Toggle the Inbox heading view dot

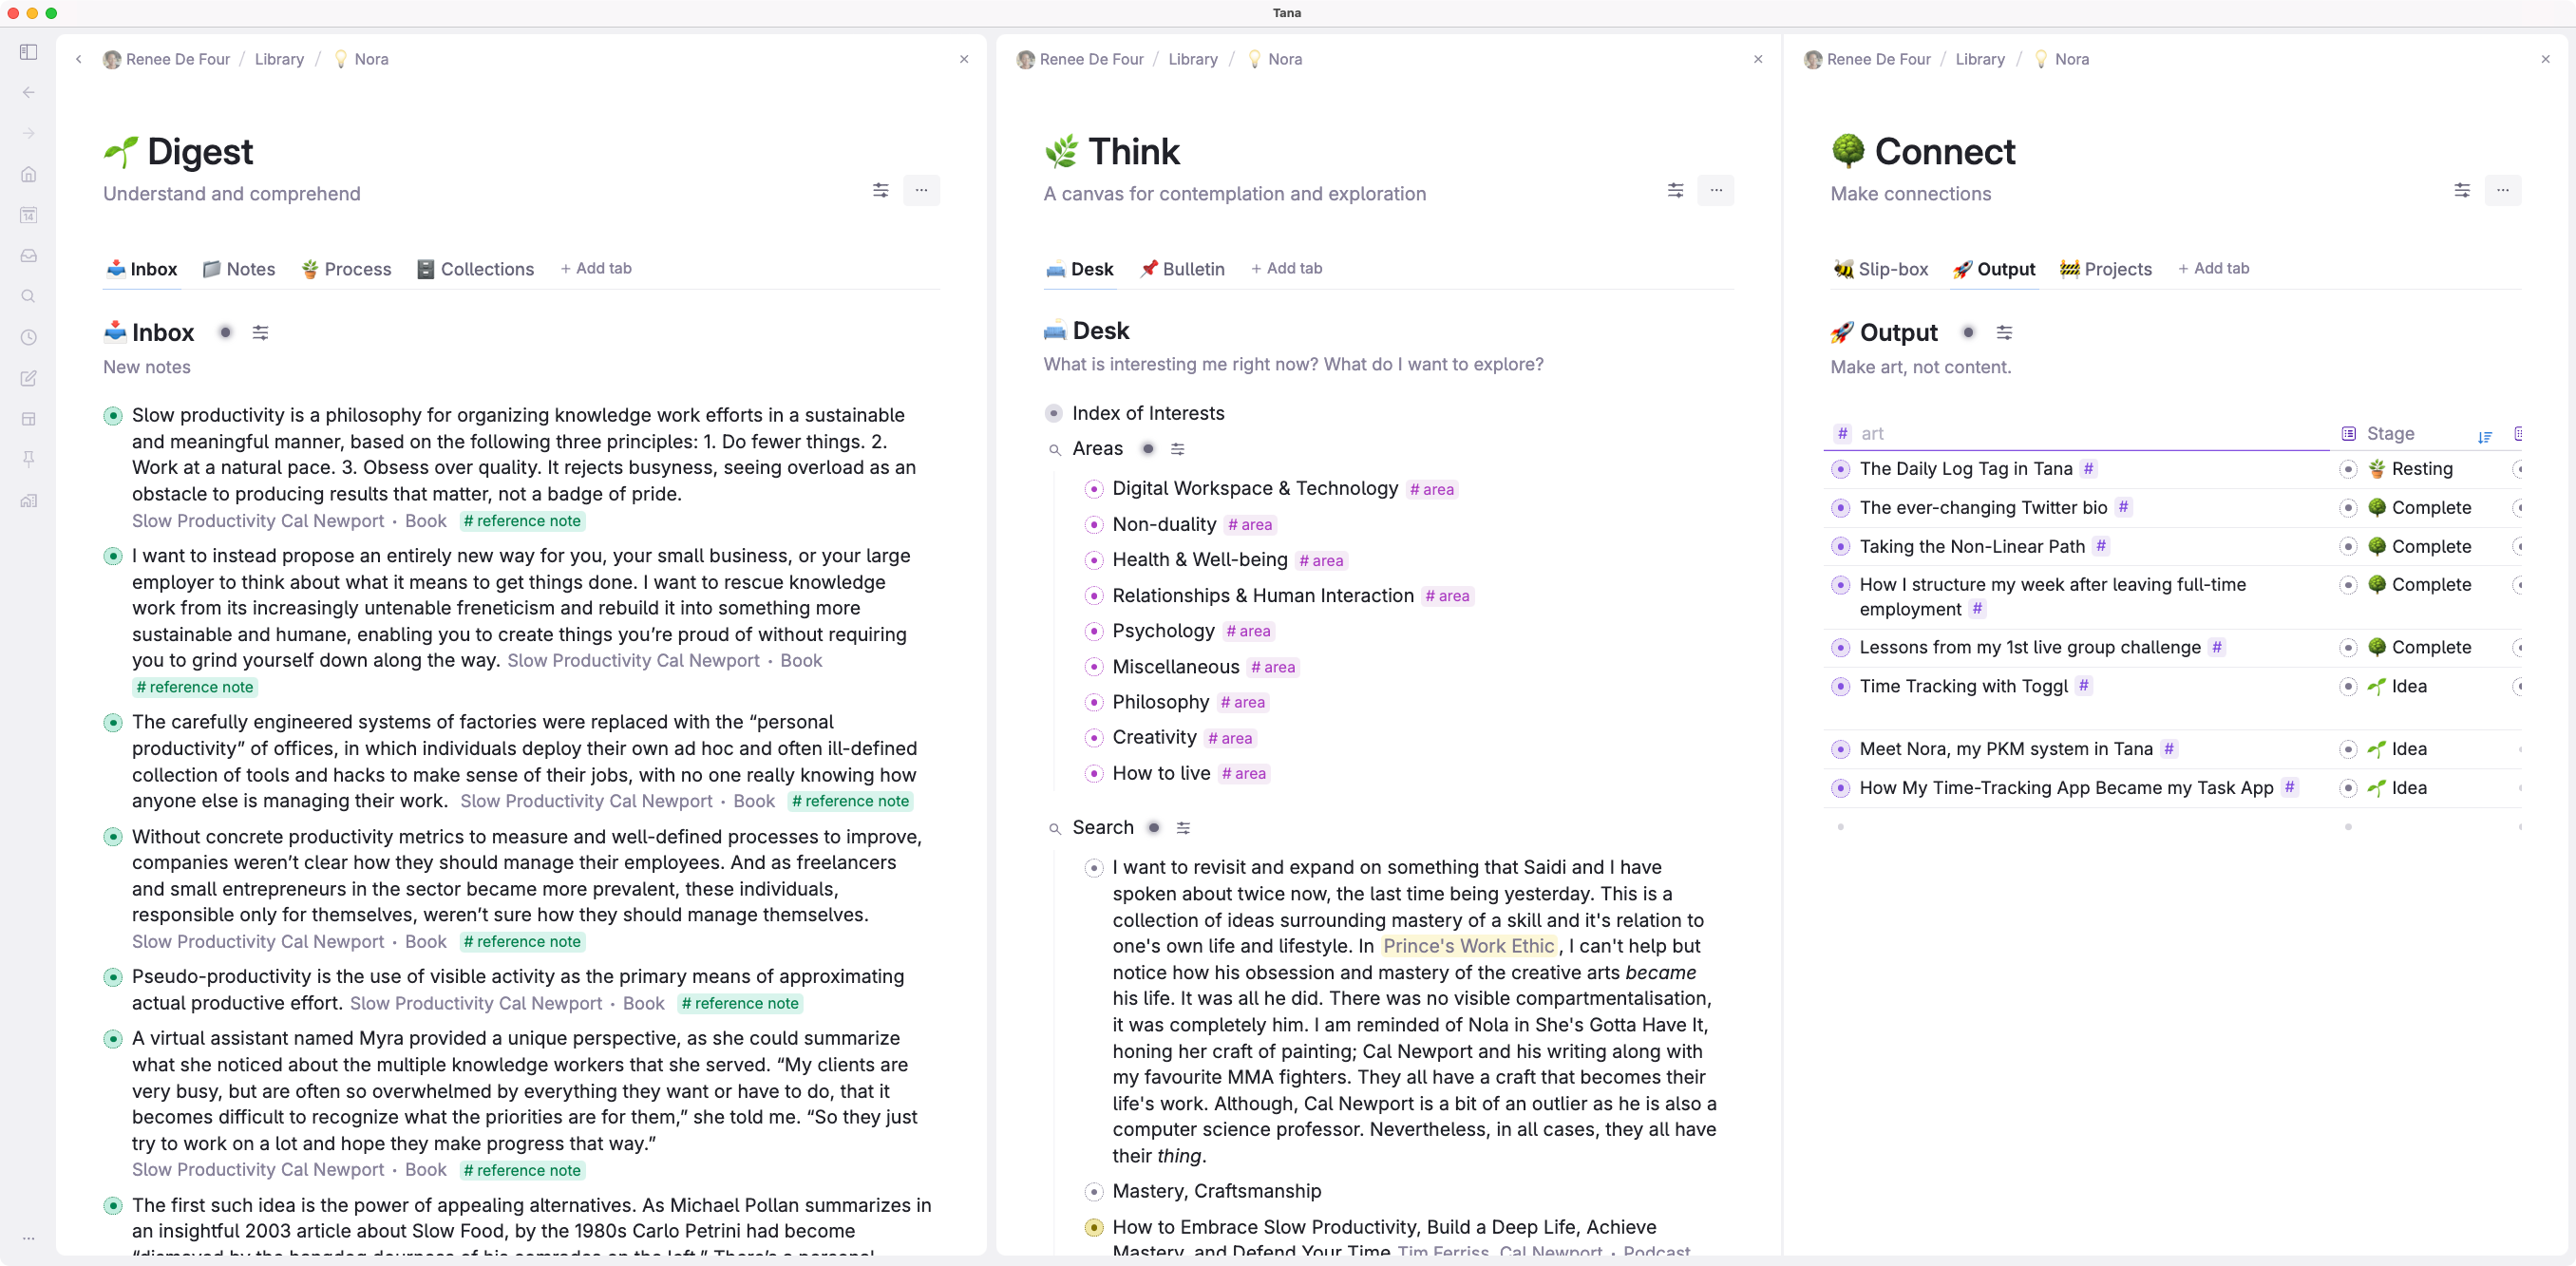(x=225, y=332)
